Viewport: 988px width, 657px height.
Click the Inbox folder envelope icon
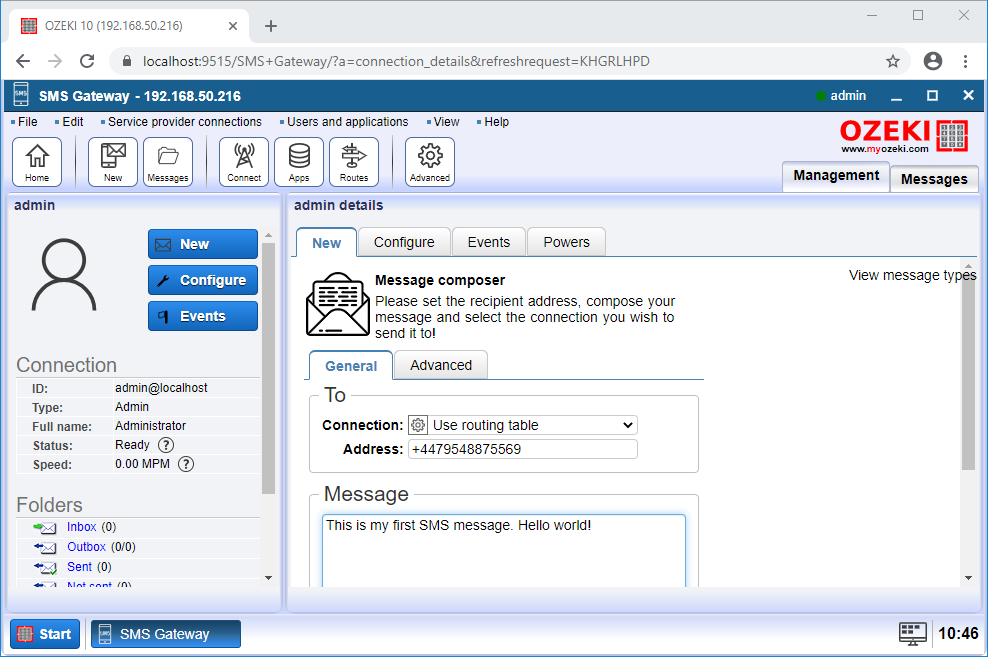tap(45, 528)
